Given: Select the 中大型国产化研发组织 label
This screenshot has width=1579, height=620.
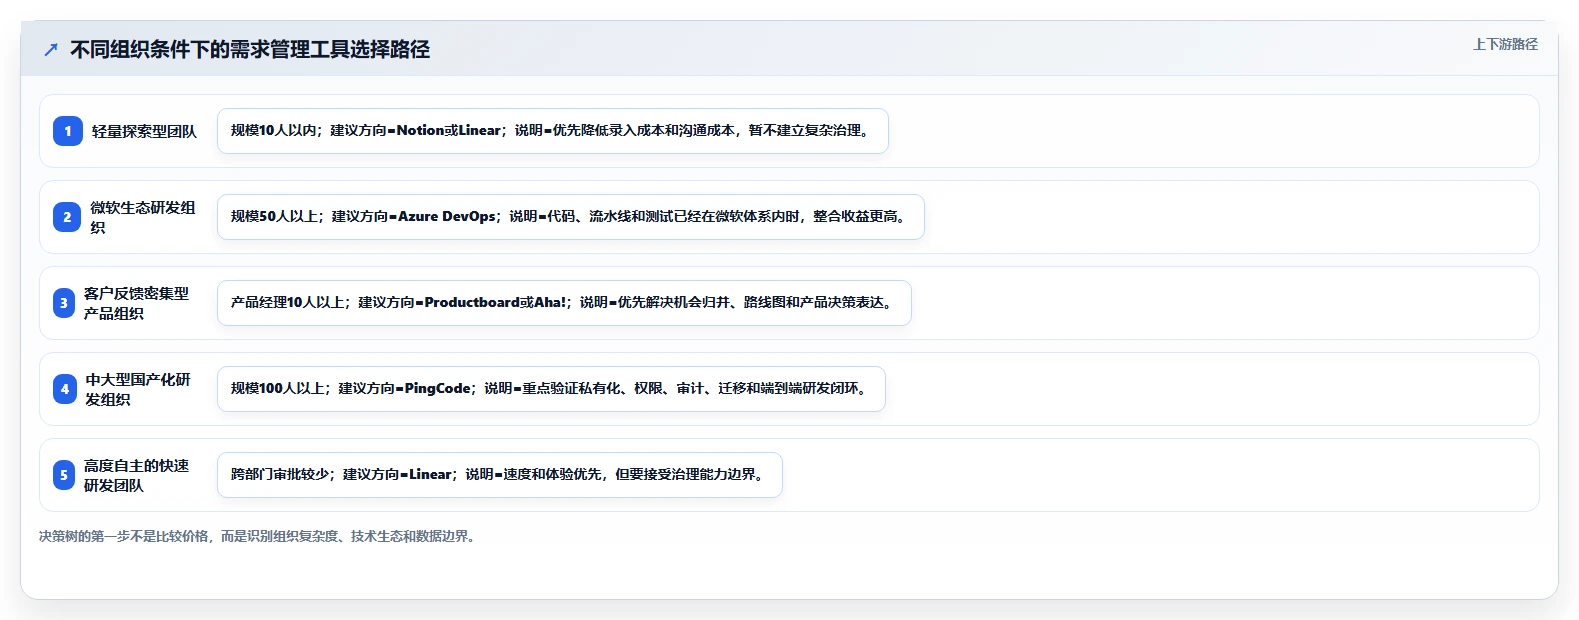Looking at the screenshot, I should coord(138,389).
